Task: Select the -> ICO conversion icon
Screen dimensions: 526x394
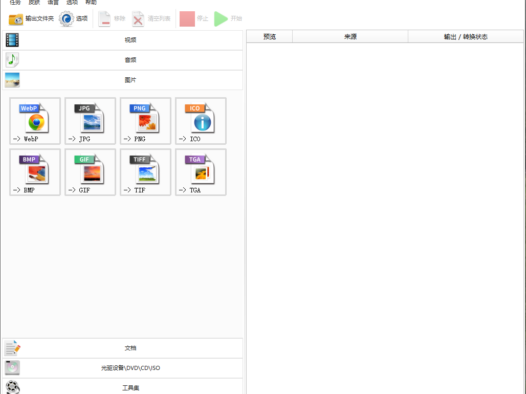Action: click(201, 121)
